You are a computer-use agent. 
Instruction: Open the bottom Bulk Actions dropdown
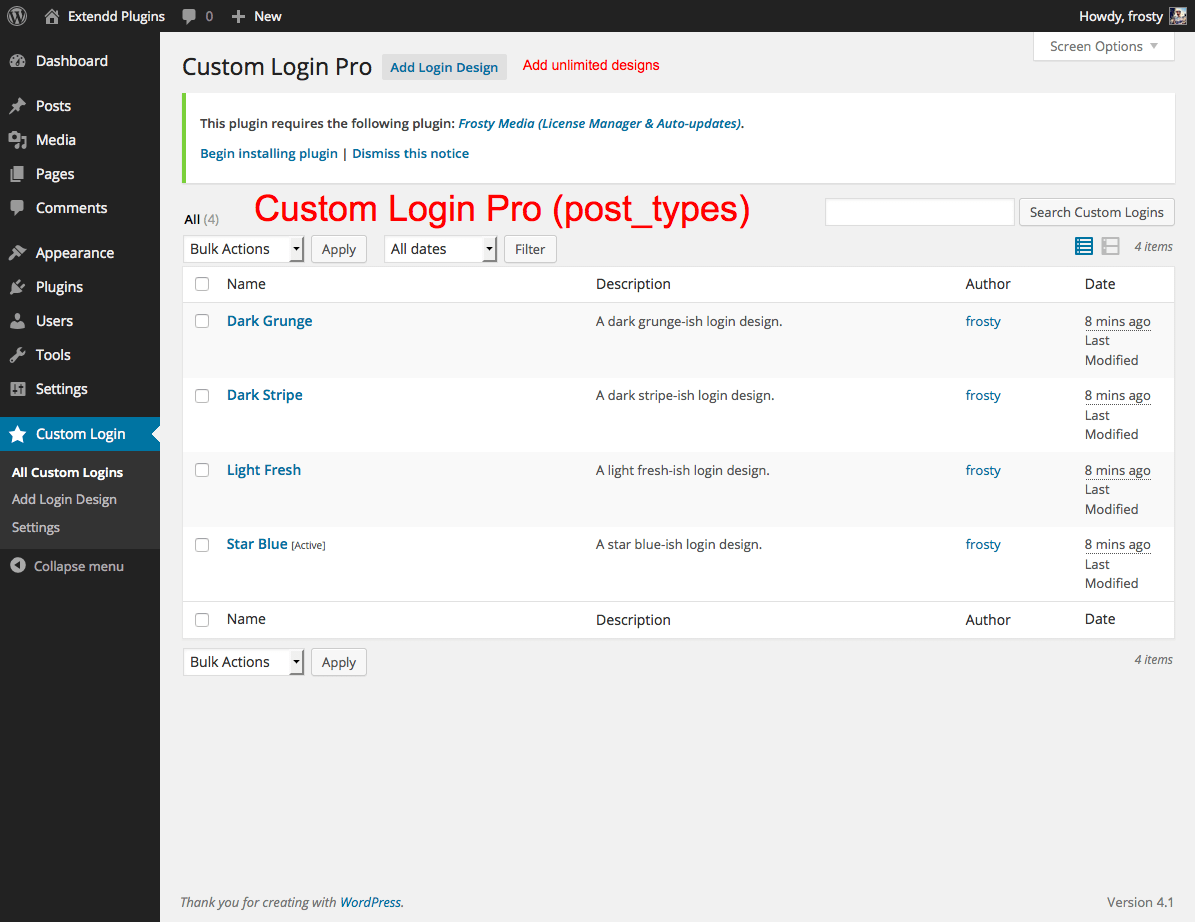tap(244, 662)
